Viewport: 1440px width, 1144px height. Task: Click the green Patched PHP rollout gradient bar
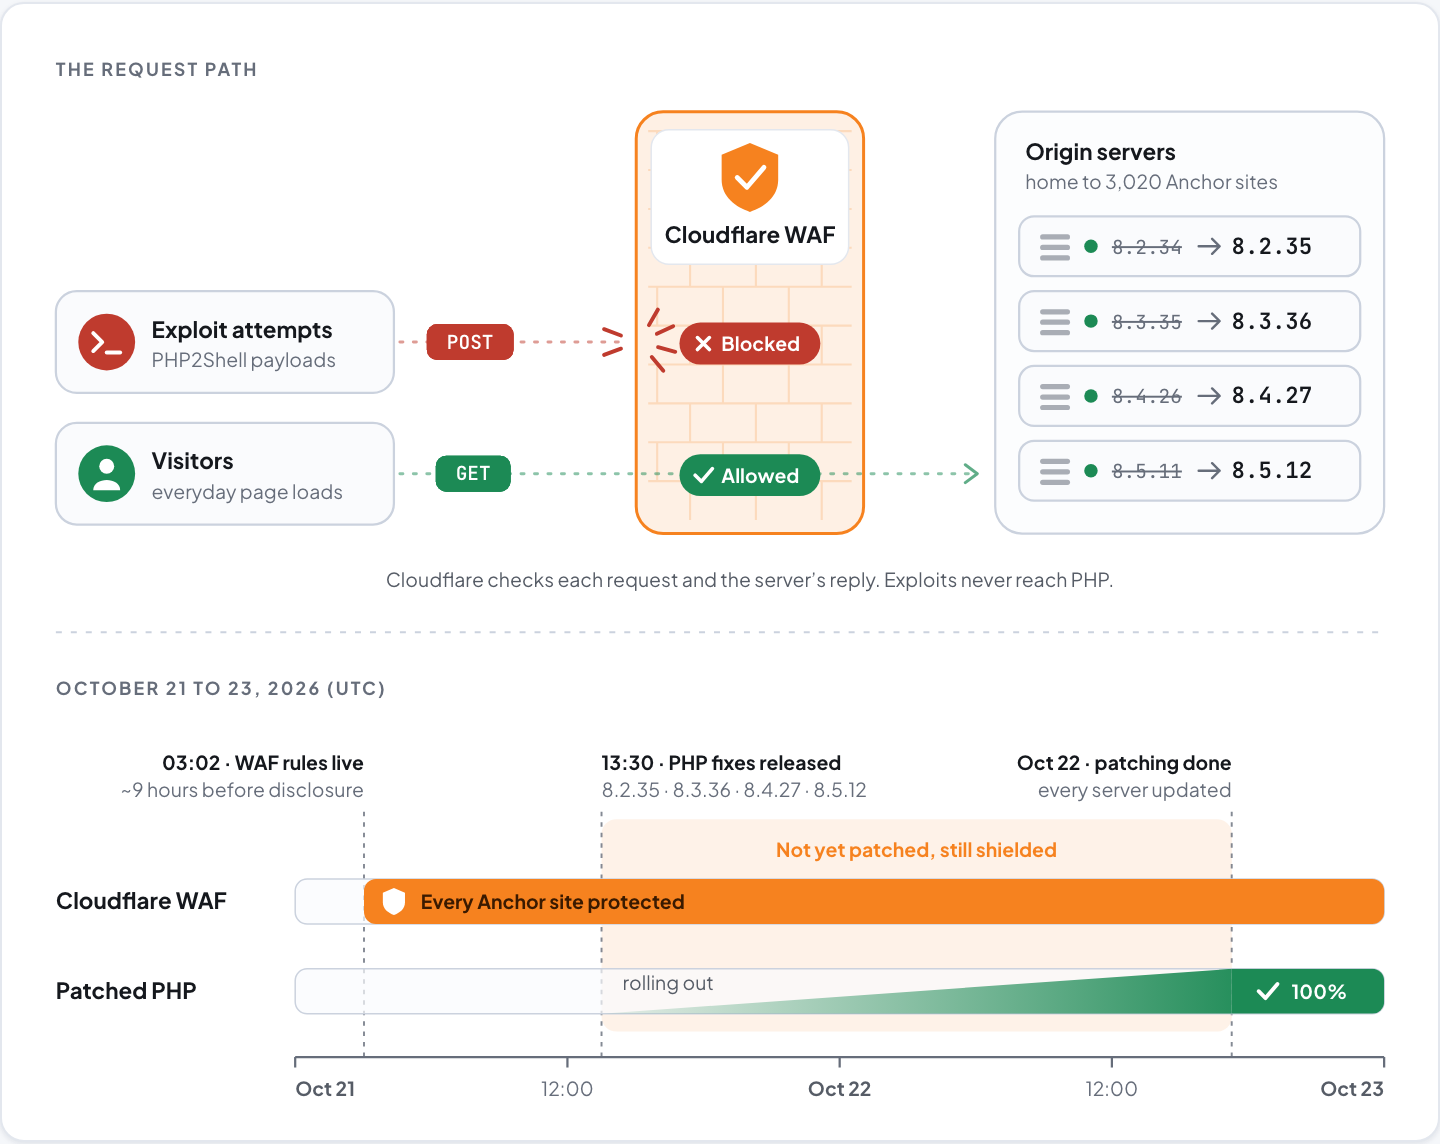[x=916, y=991]
